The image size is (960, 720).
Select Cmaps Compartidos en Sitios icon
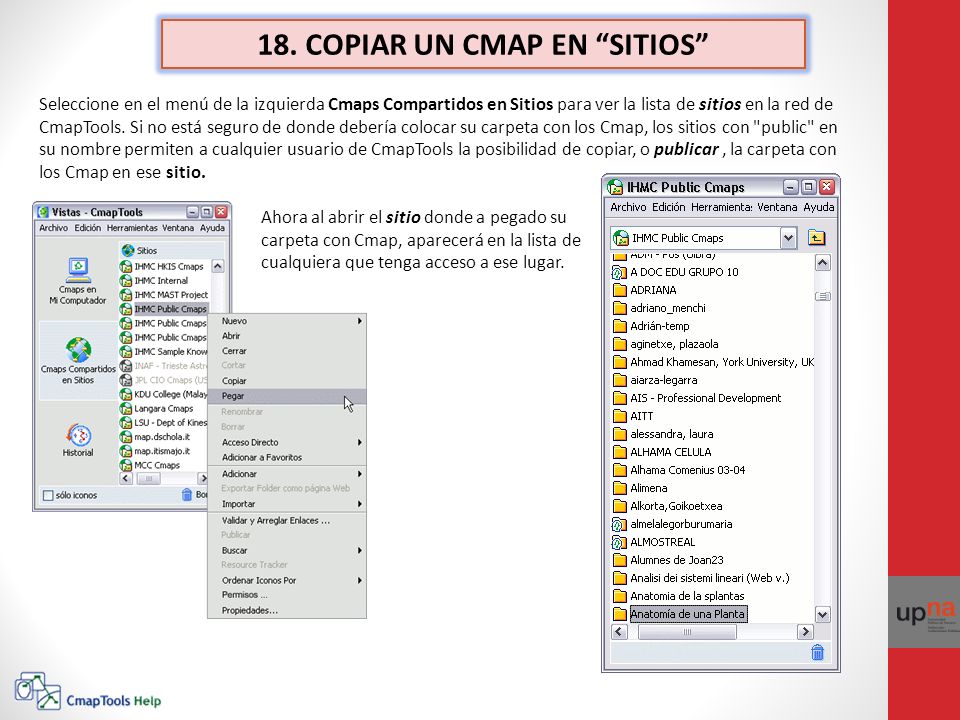pyautogui.click(x=78, y=350)
